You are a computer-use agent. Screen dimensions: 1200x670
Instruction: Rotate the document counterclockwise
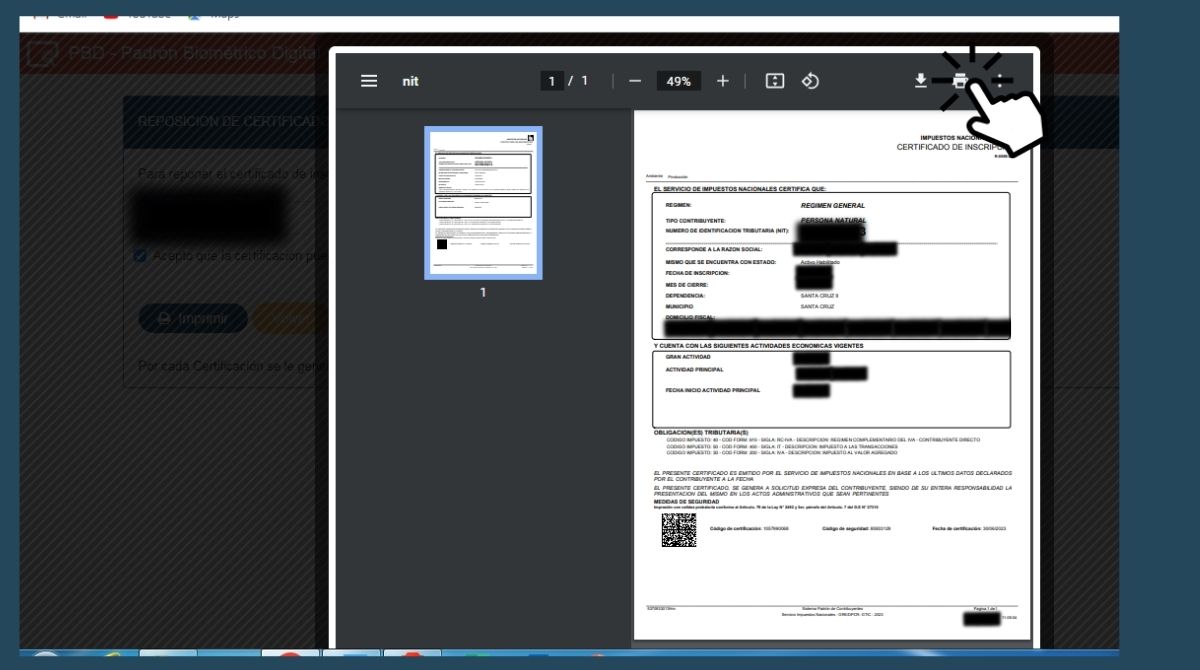click(x=811, y=81)
